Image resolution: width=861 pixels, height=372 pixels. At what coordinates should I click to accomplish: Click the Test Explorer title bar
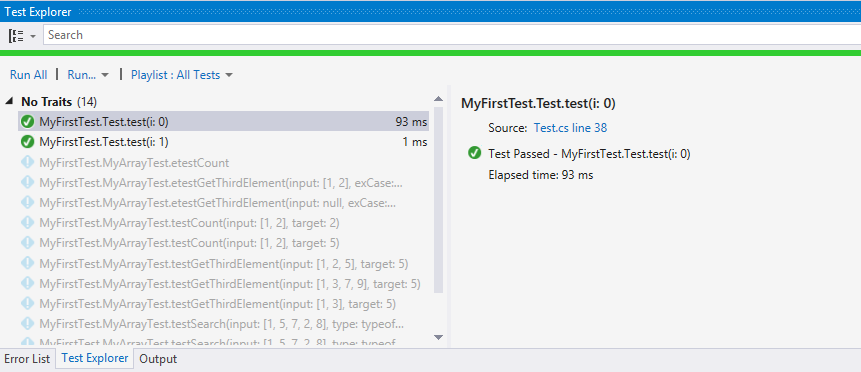[x=430, y=11]
